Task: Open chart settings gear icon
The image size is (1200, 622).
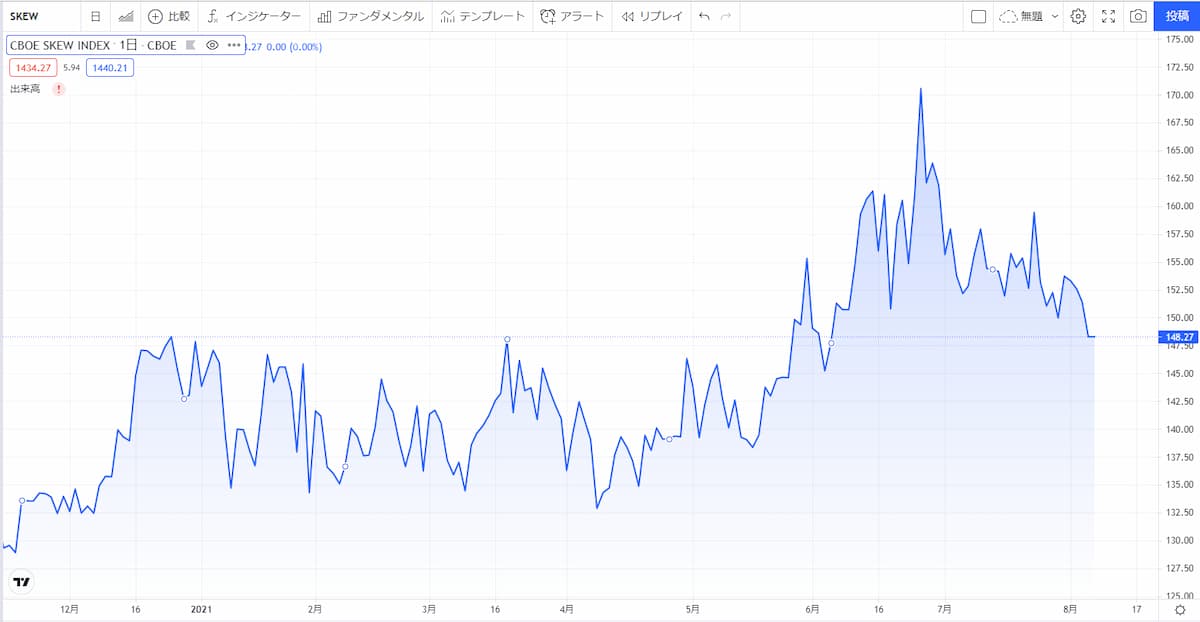Action: 1078,16
